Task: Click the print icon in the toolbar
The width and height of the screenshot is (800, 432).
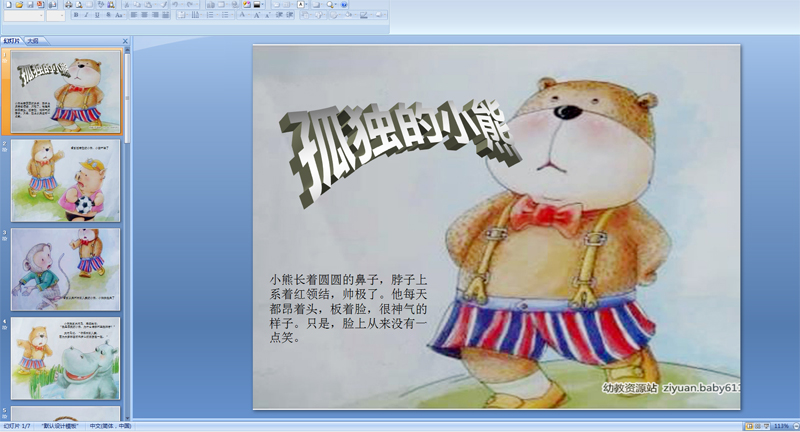Action: [69, 5]
